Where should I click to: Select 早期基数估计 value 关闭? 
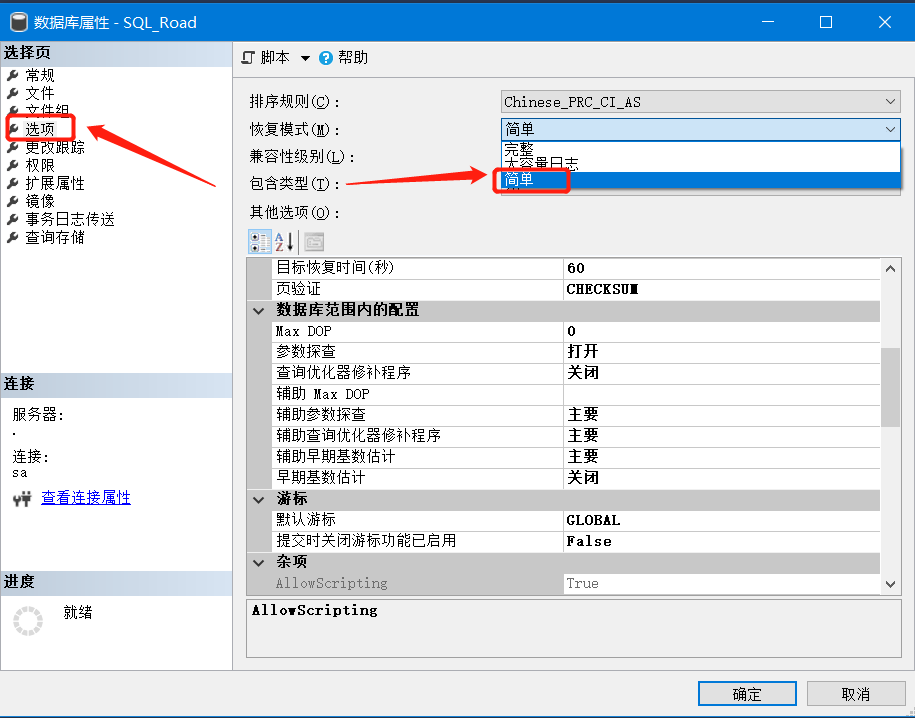[x=722, y=478]
